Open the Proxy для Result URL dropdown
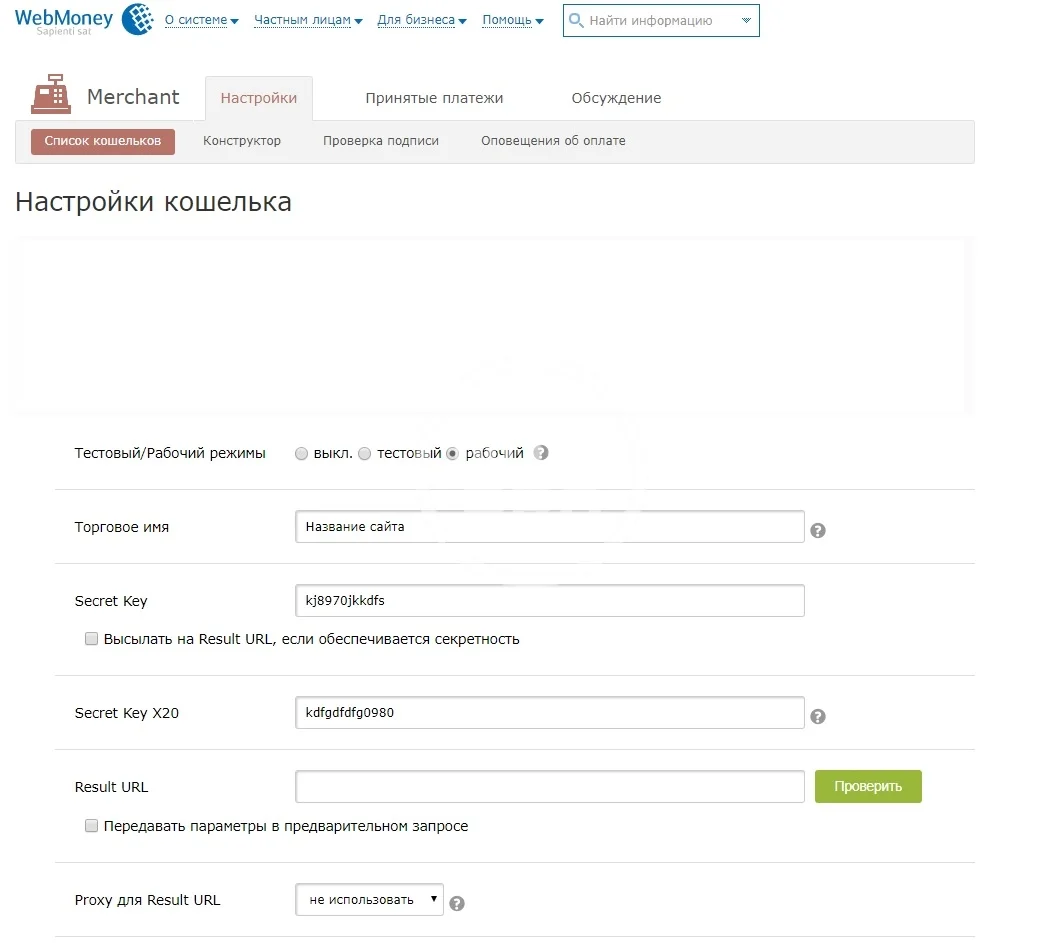Screen dimensions: 1061x943 pos(369,900)
